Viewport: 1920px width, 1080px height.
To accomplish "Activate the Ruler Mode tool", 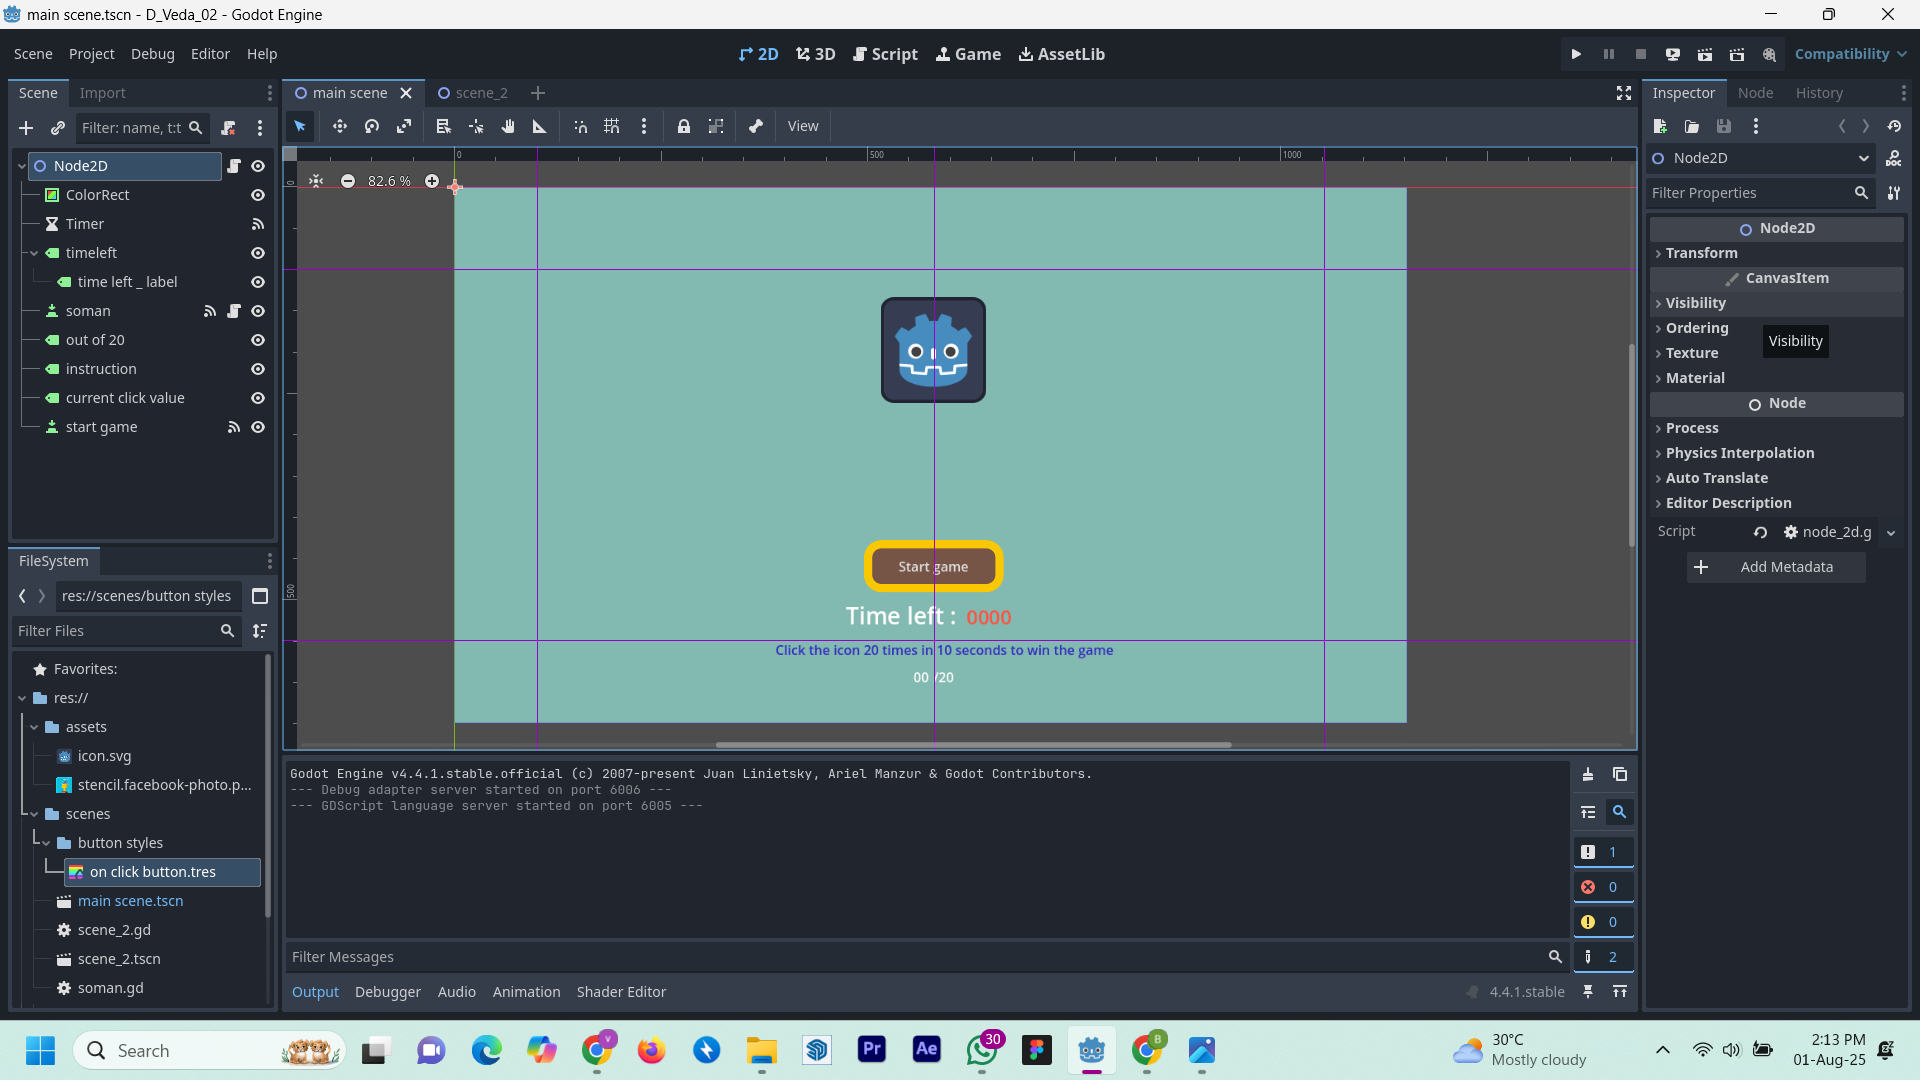I will 540,126.
